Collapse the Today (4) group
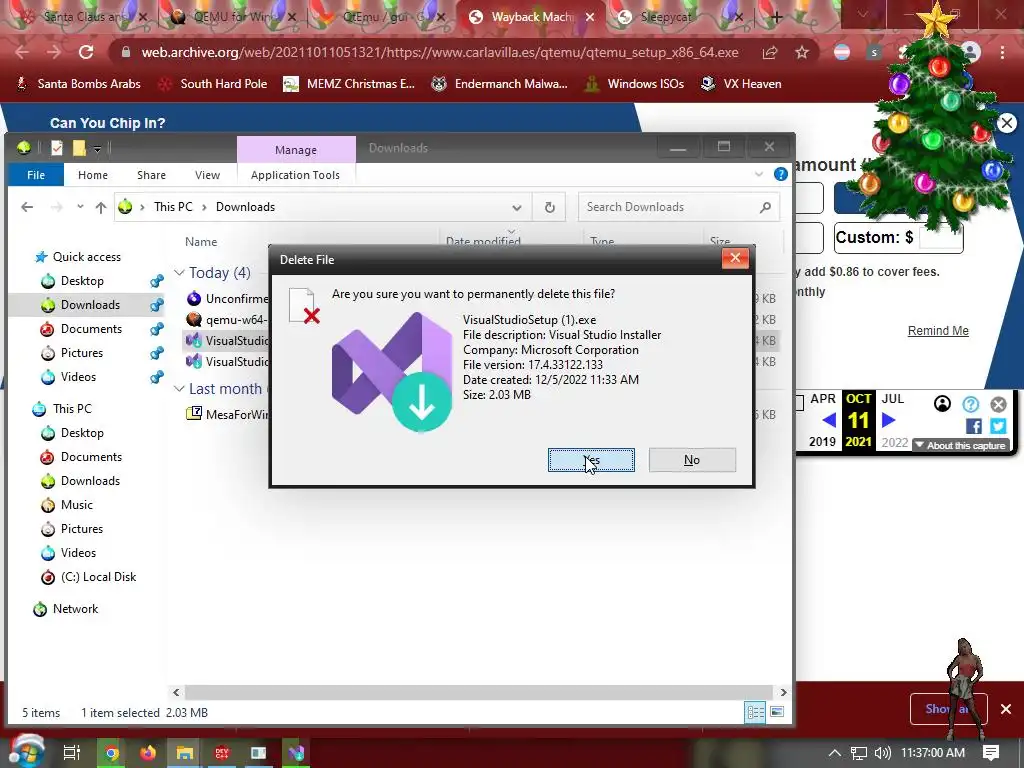Image resolution: width=1024 pixels, height=768 pixels. coord(179,272)
